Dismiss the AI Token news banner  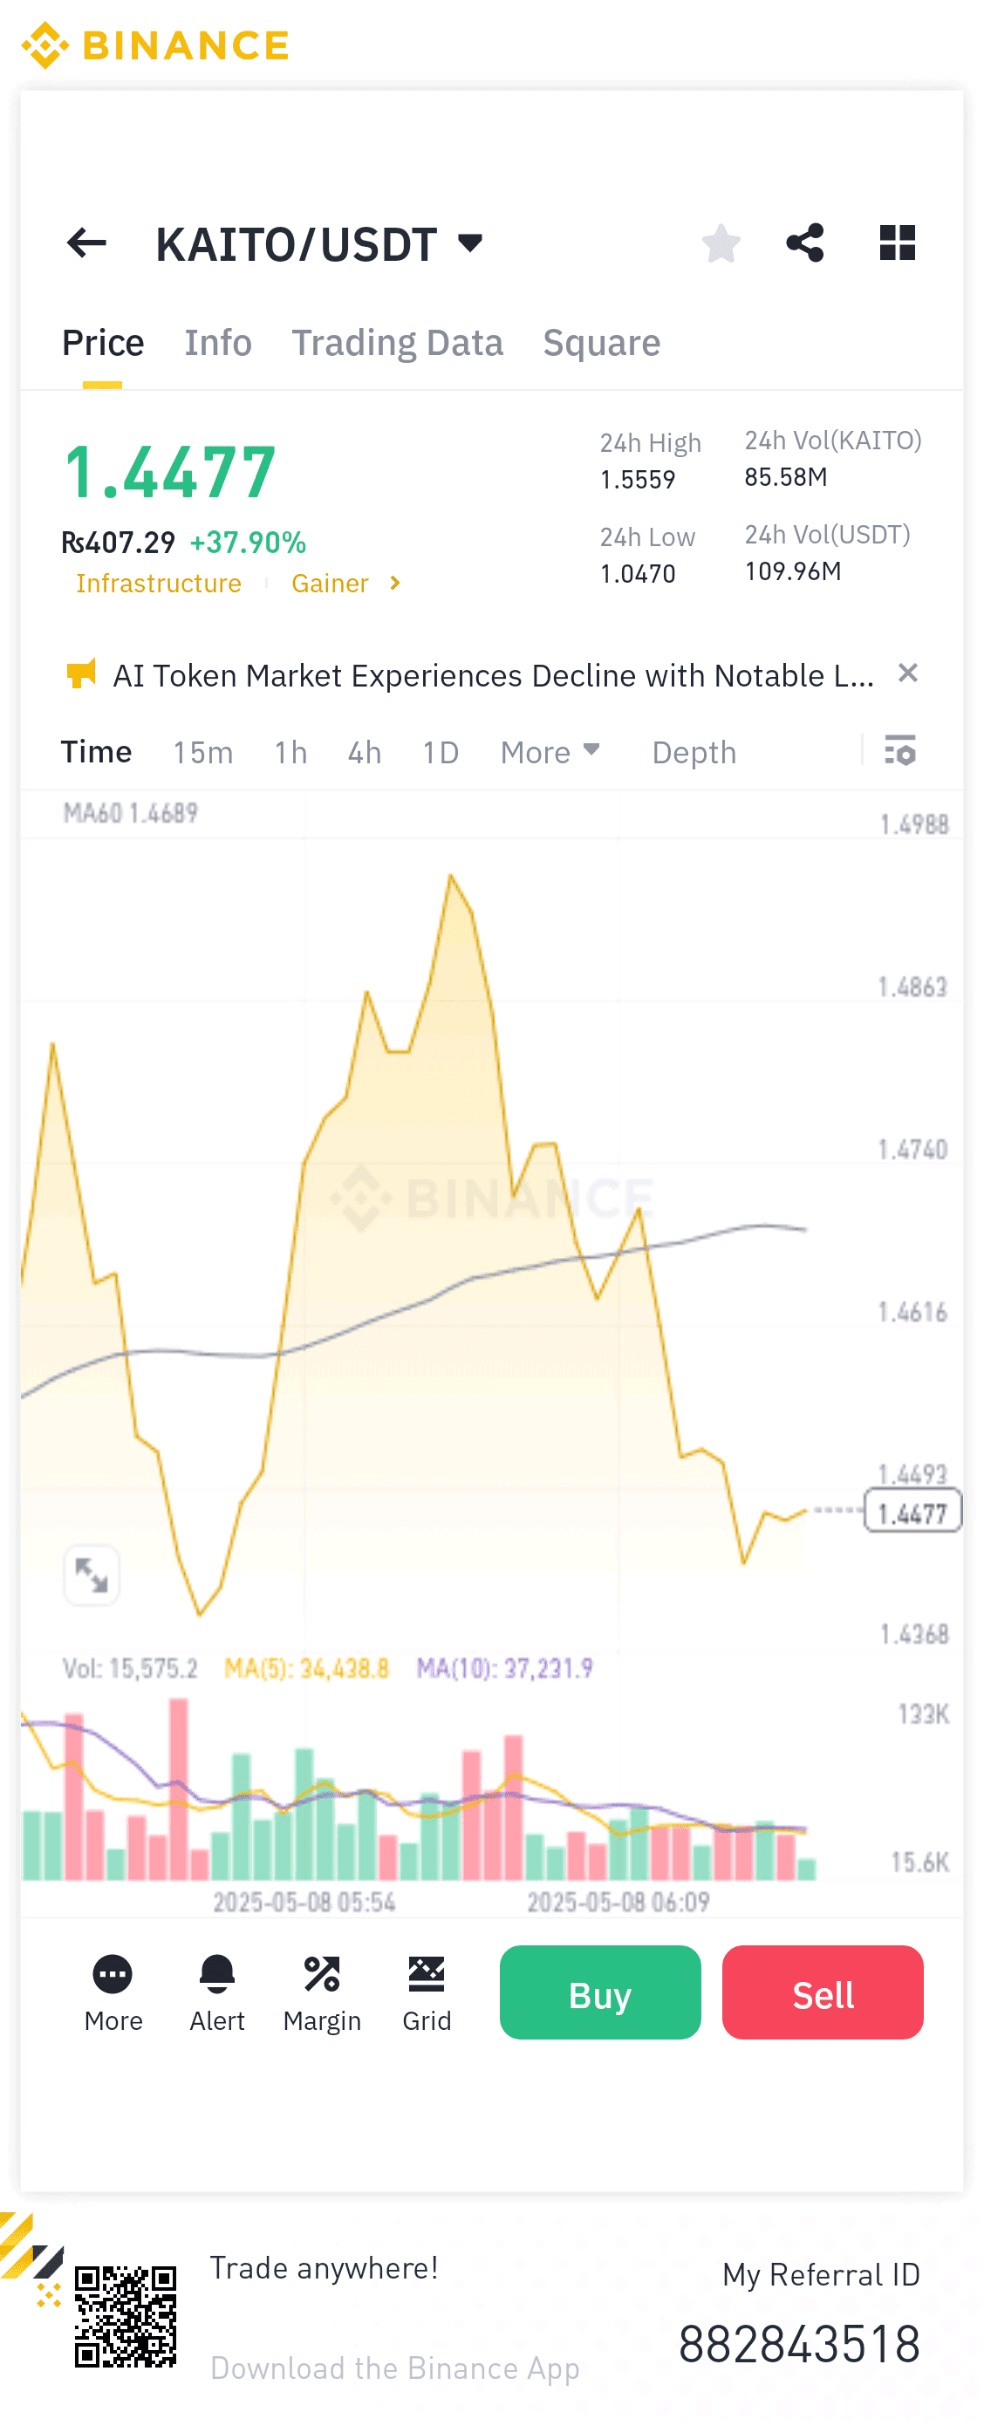pyautogui.click(x=908, y=674)
